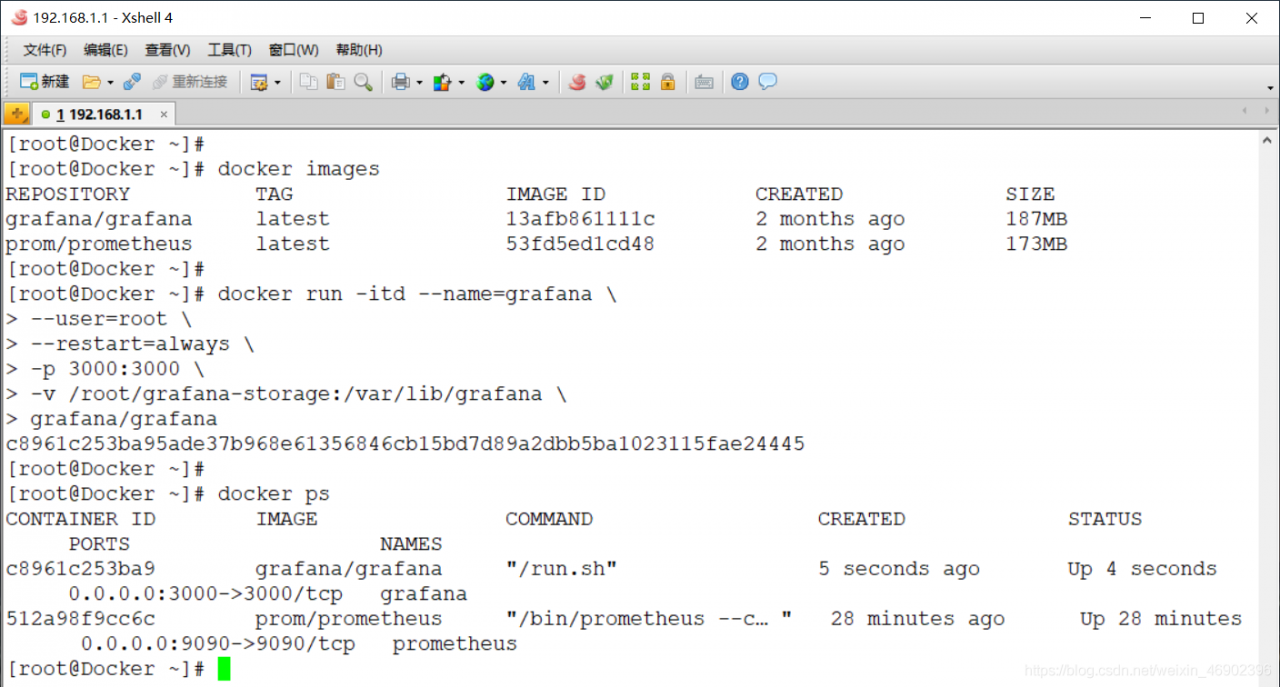Click the blue disconnect link icon
This screenshot has height=687, width=1280.
point(132,82)
